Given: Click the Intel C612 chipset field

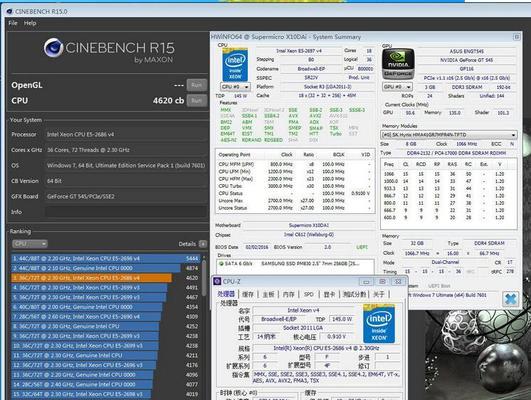Looking at the screenshot, I should (x=309, y=235).
